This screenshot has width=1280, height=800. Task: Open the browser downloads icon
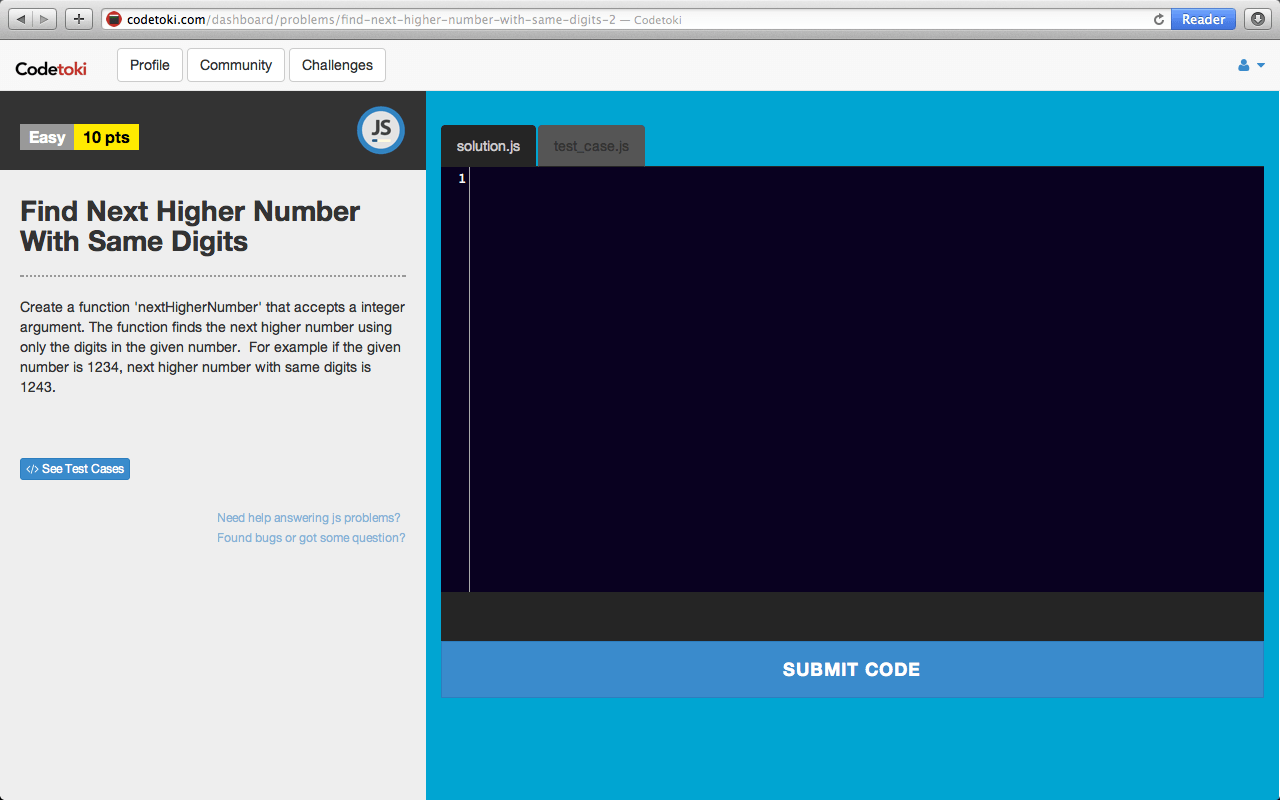[1256, 19]
